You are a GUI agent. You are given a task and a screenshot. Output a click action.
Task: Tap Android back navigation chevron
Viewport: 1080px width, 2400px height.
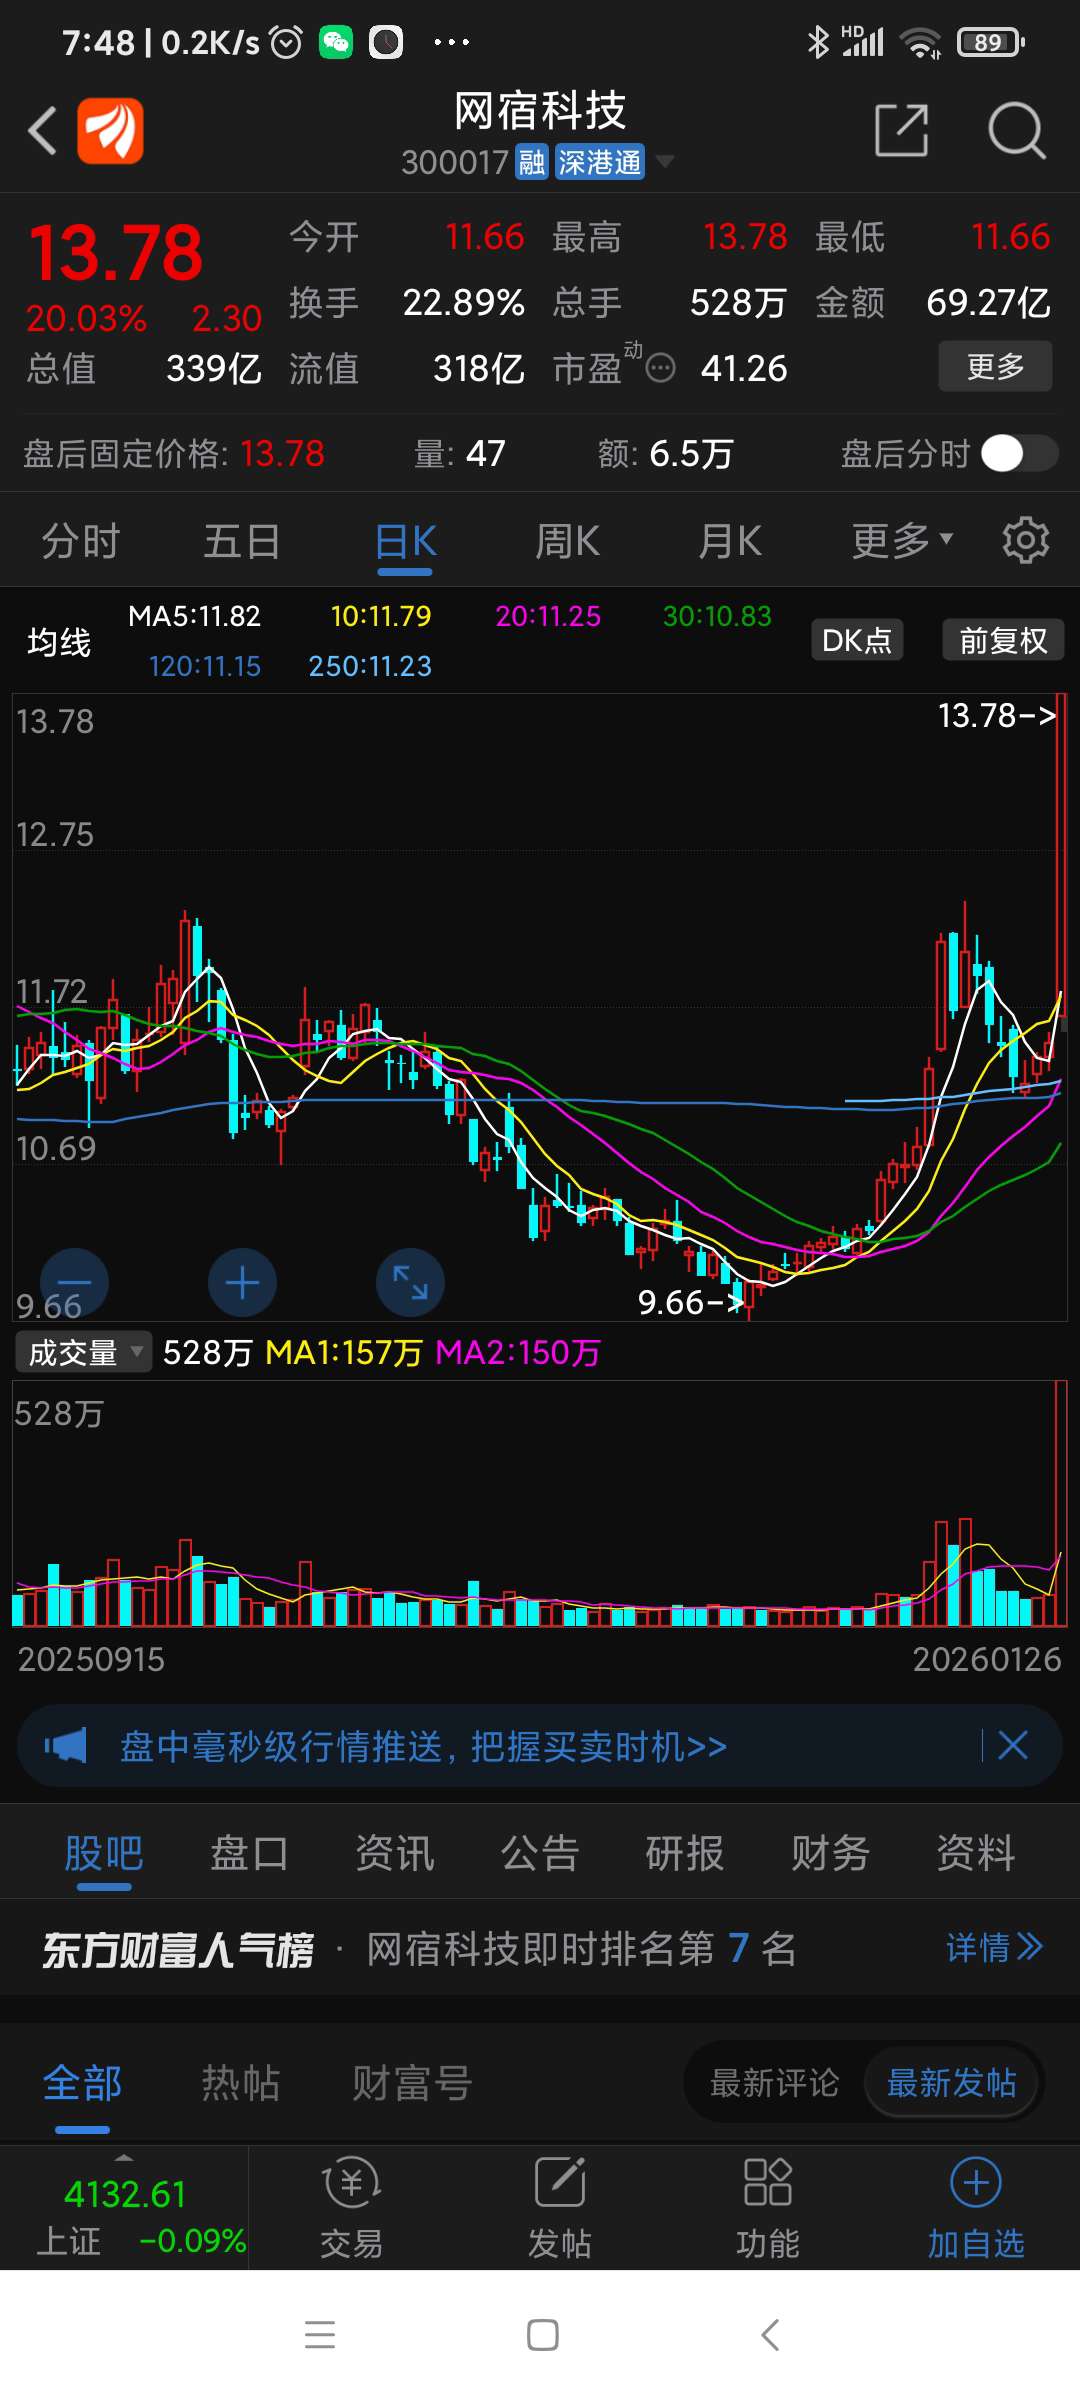[x=769, y=2335]
